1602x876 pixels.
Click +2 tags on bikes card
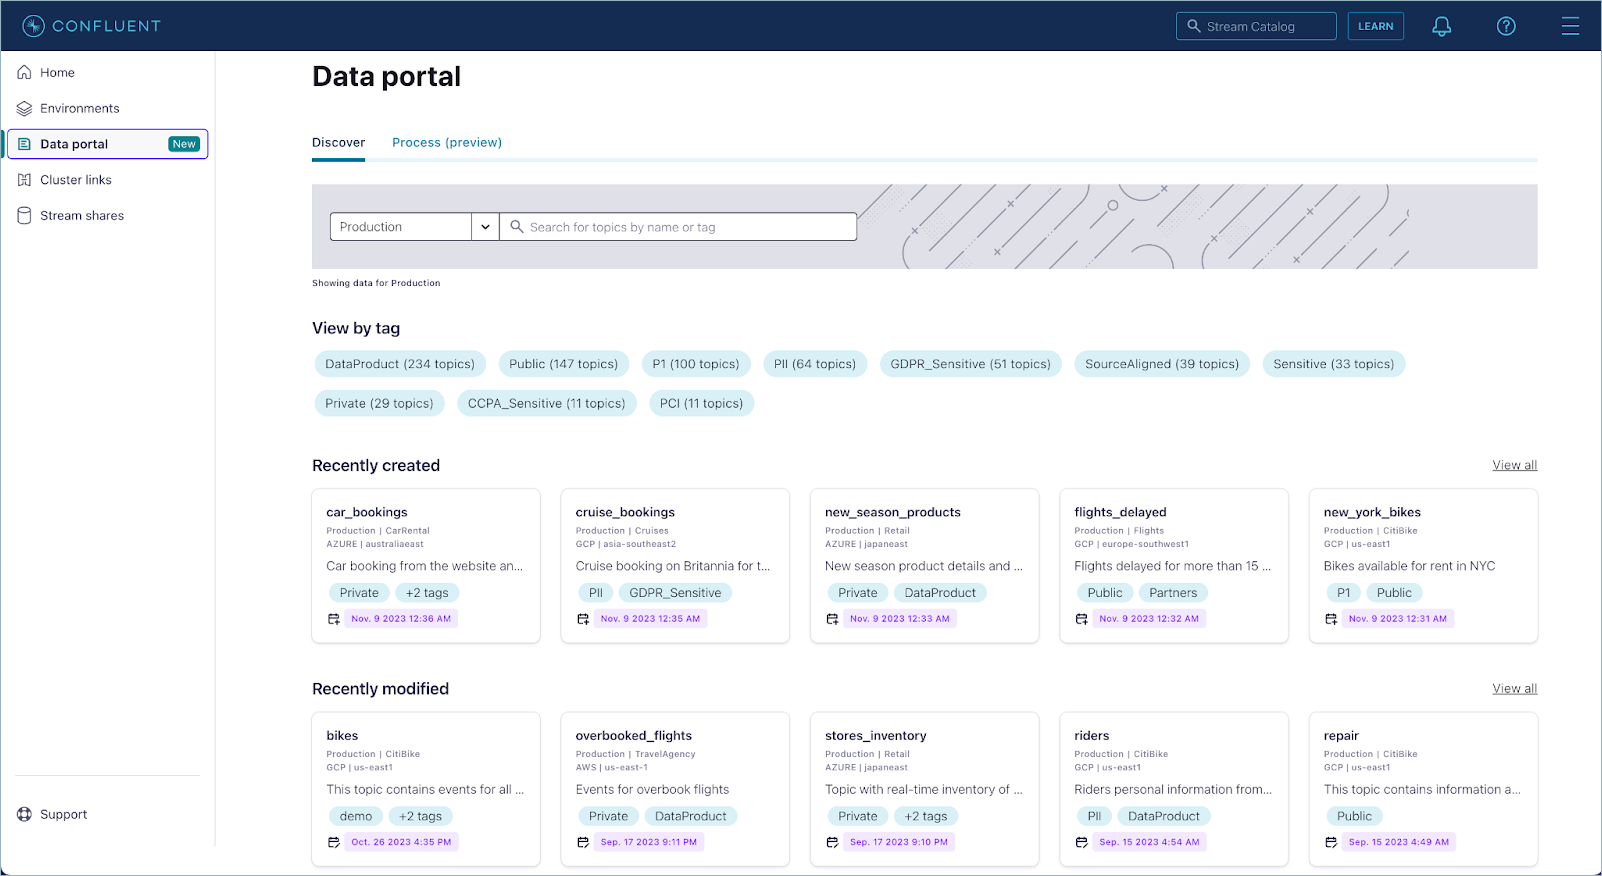point(420,816)
